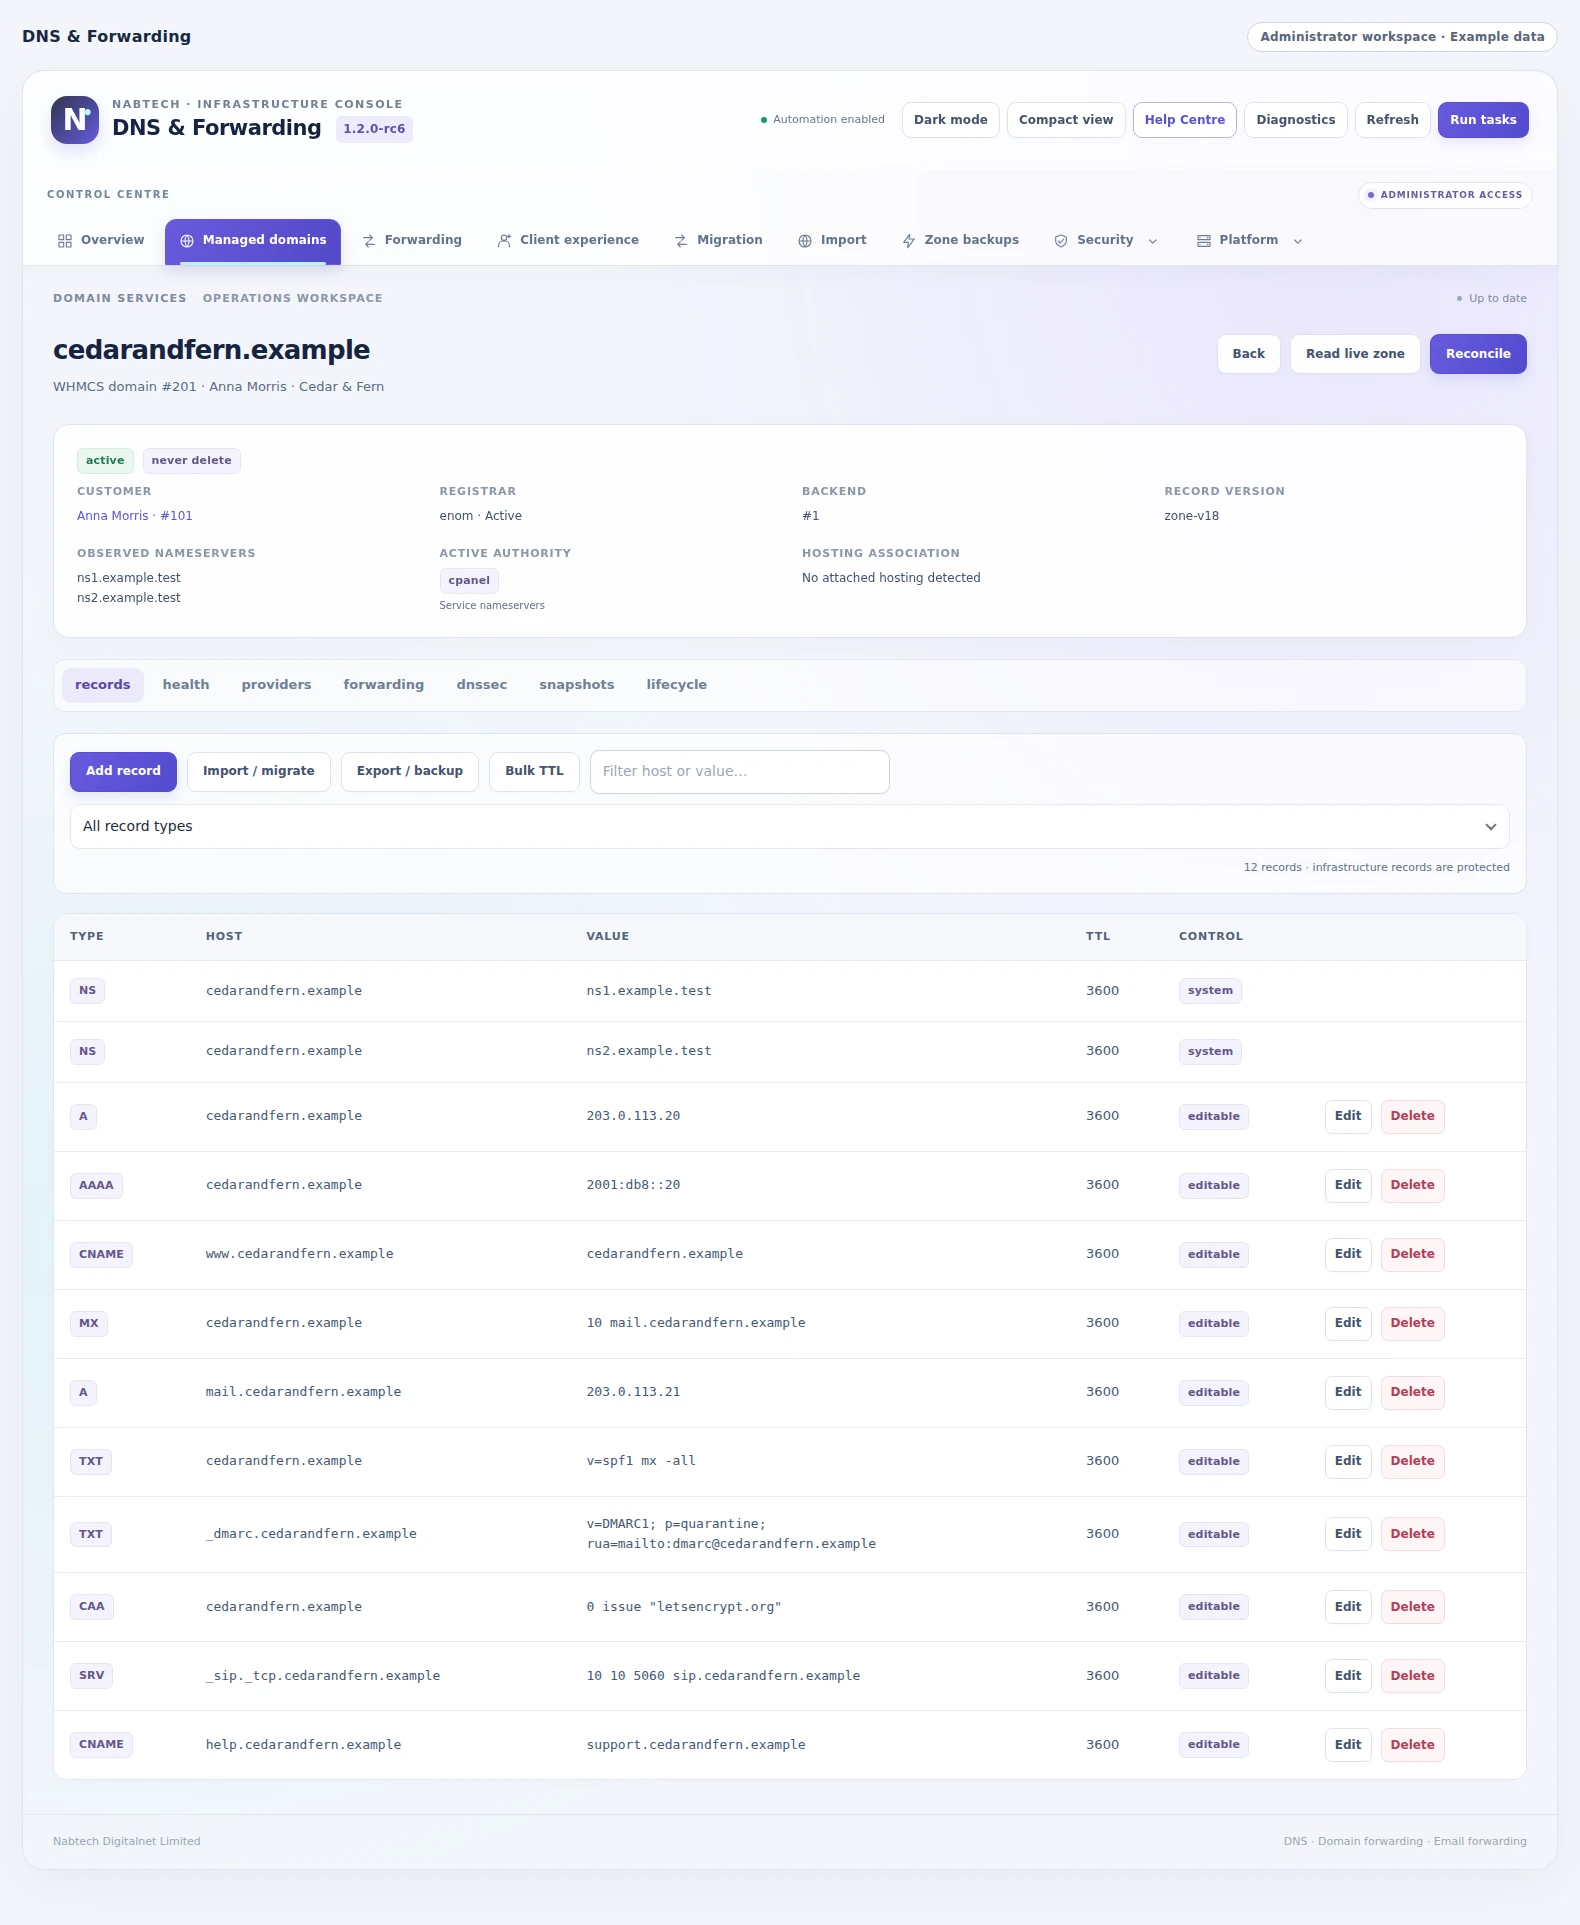Open the lifecycle tab
The height and width of the screenshot is (1925, 1580).
coord(677,685)
